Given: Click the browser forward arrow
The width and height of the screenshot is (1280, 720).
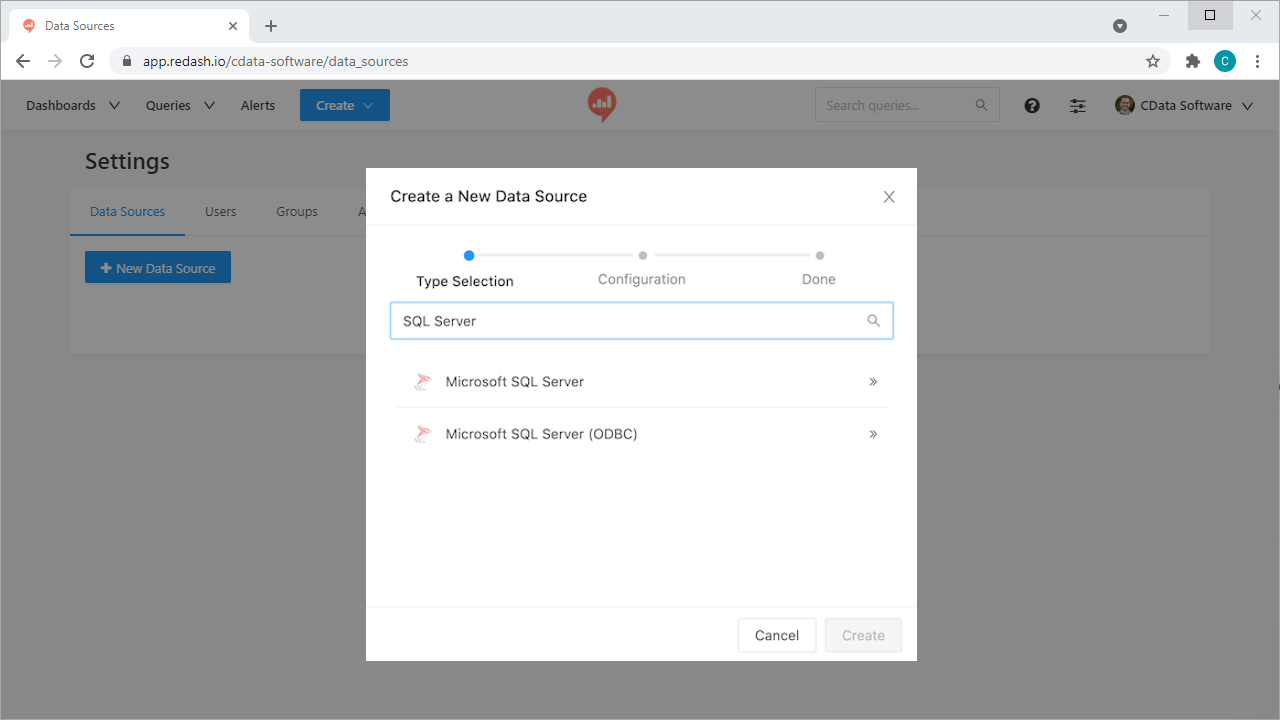Looking at the screenshot, I should 55,61.
